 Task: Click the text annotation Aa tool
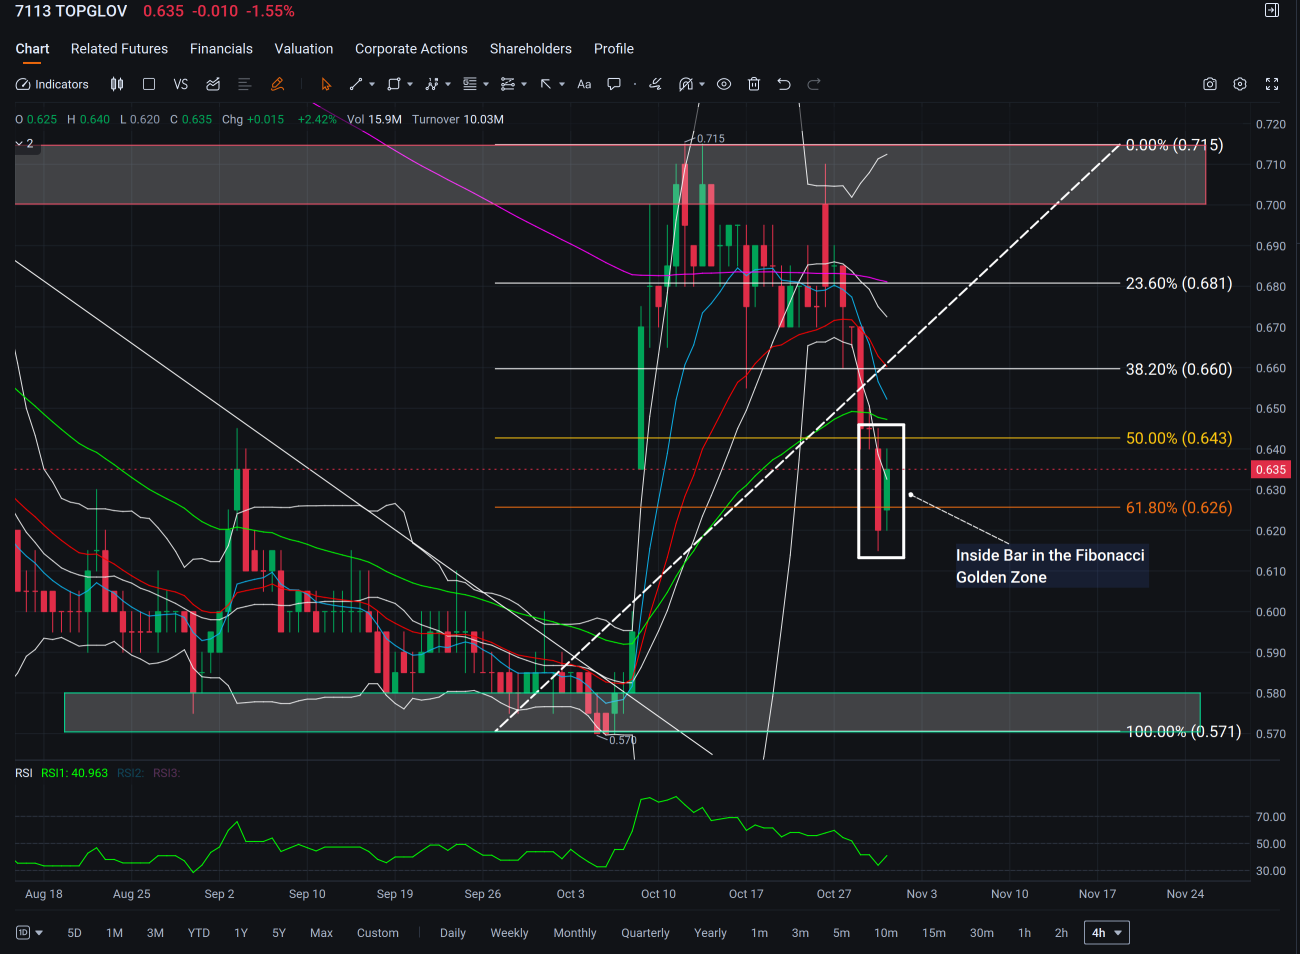[x=584, y=84]
